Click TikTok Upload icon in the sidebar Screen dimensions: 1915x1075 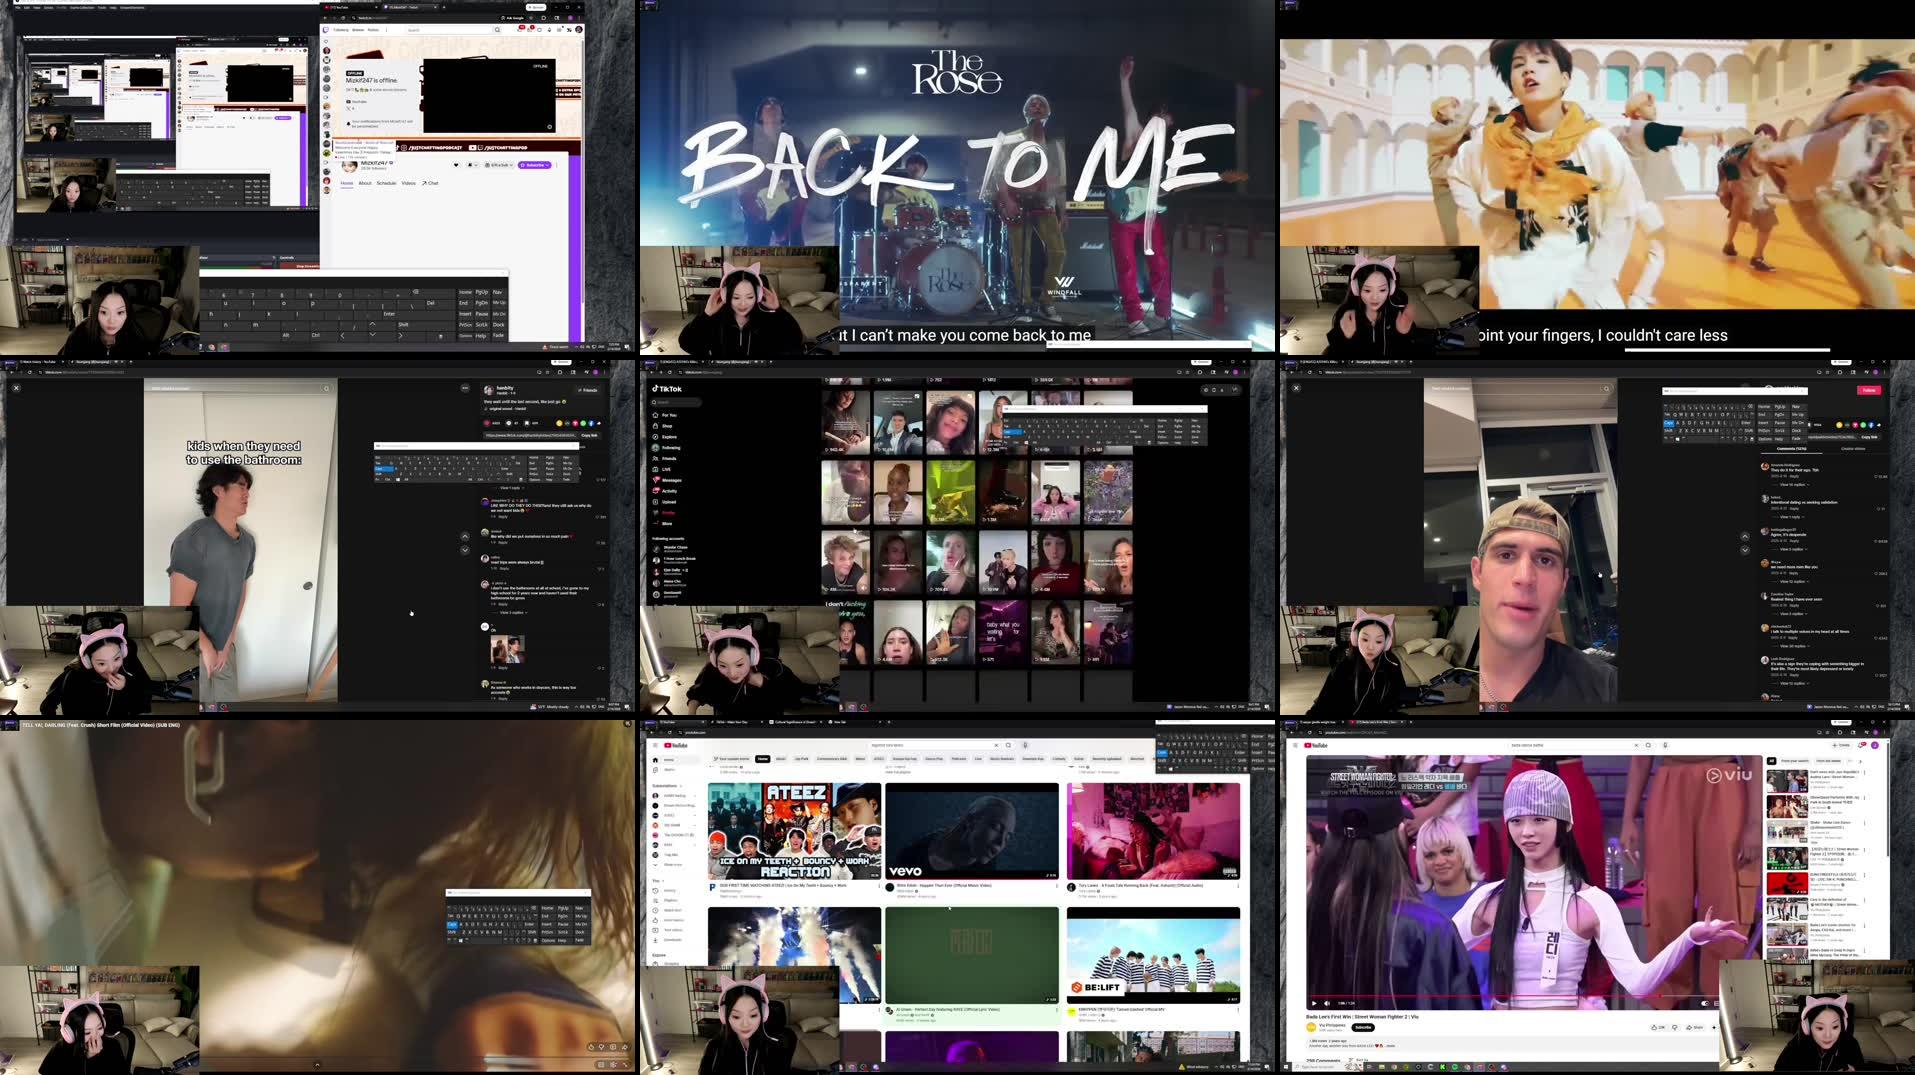click(655, 502)
